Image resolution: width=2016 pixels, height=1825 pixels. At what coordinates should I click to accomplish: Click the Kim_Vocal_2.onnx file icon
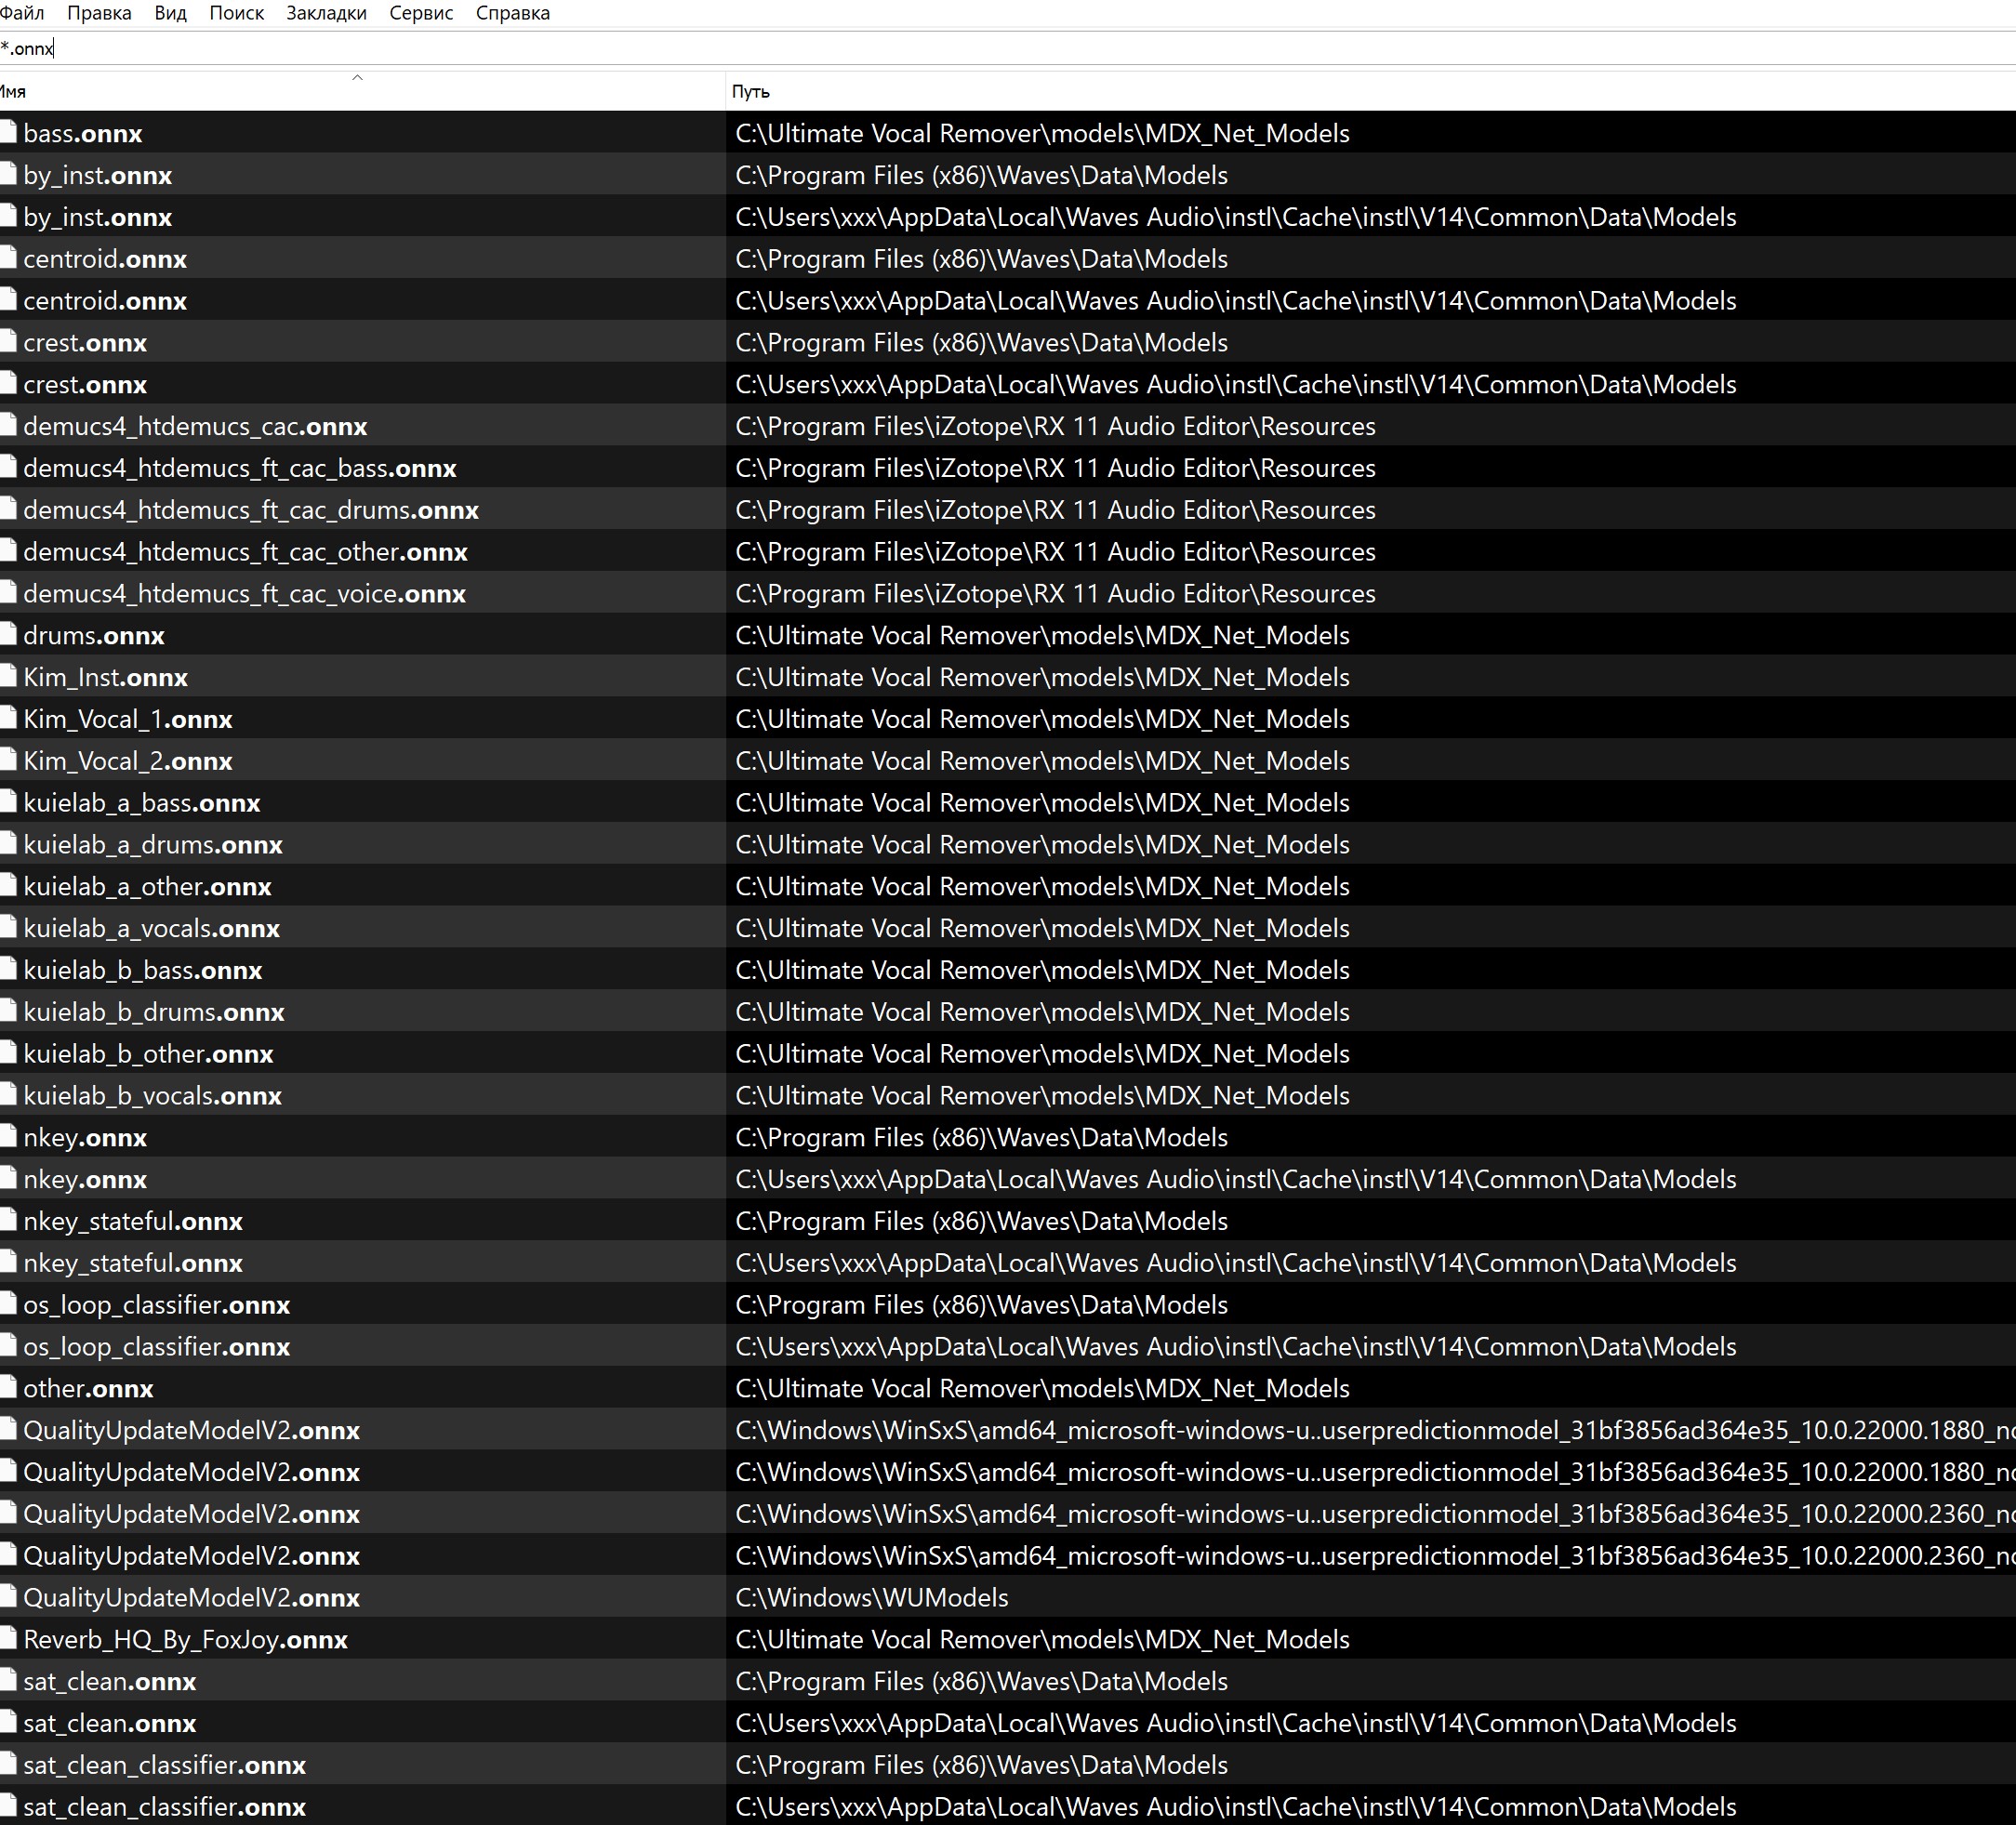point(8,760)
